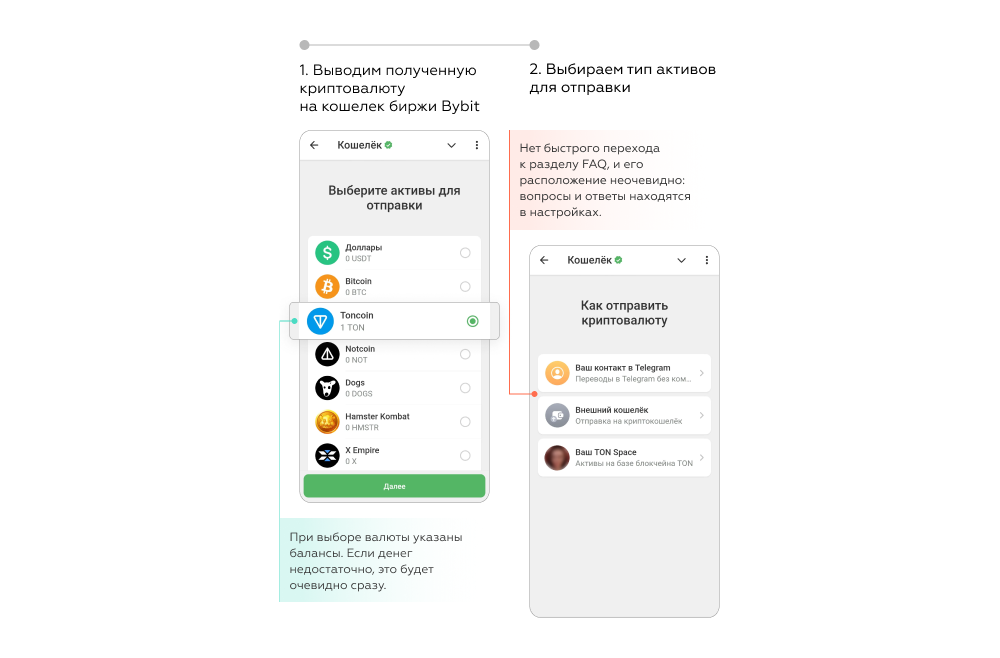Select the Доллары USDT radio button
Image resolution: width=1000 pixels, height=658 pixels.
click(465, 253)
